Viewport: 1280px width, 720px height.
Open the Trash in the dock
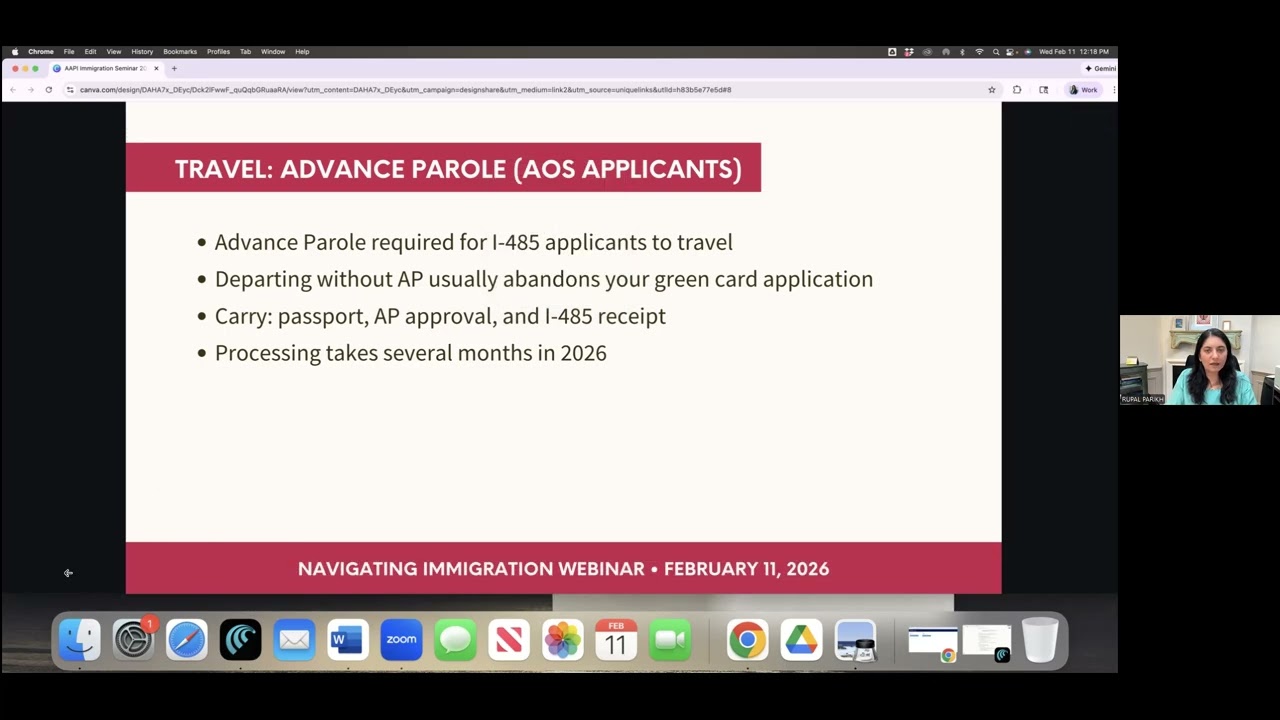pos(1040,640)
